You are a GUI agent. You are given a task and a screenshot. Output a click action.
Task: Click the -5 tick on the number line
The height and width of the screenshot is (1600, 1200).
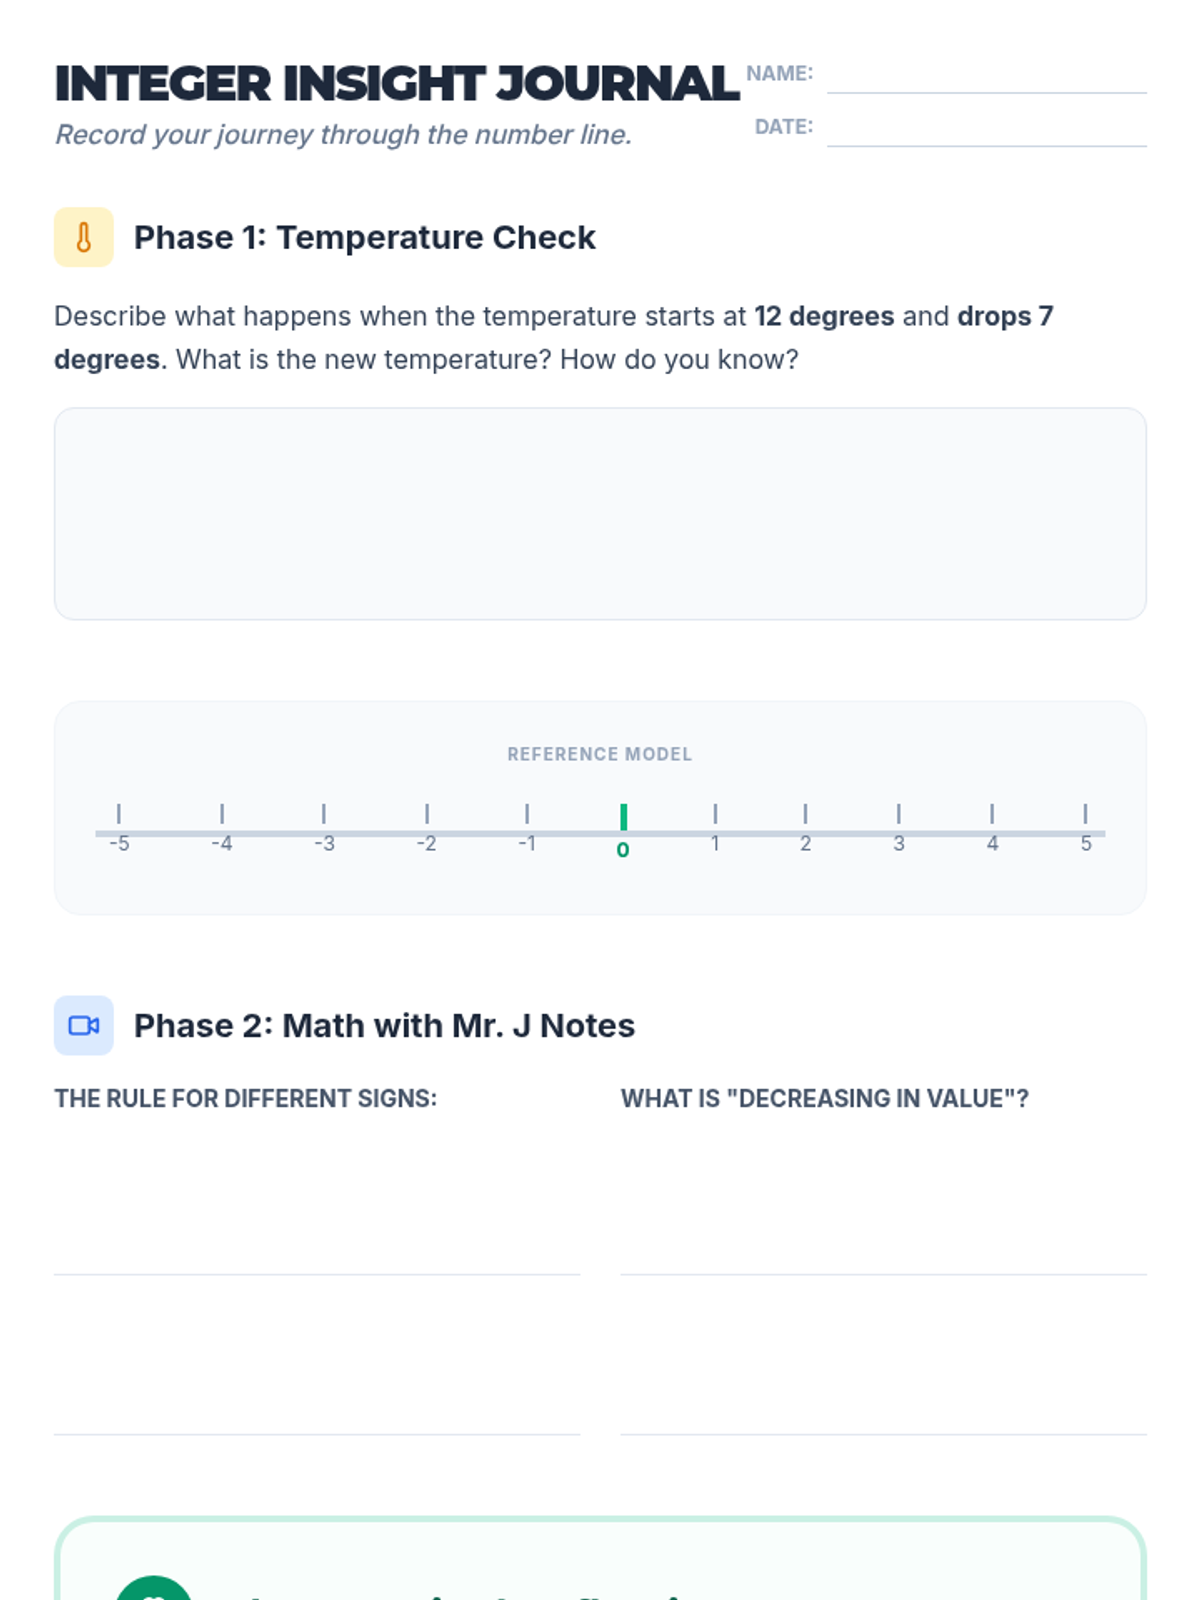119,815
